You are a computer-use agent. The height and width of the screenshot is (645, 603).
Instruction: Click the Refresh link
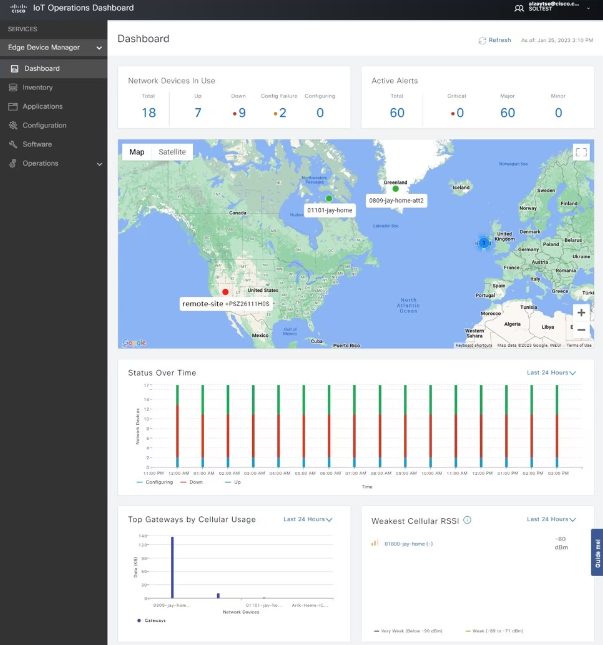pyautogui.click(x=499, y=40)
